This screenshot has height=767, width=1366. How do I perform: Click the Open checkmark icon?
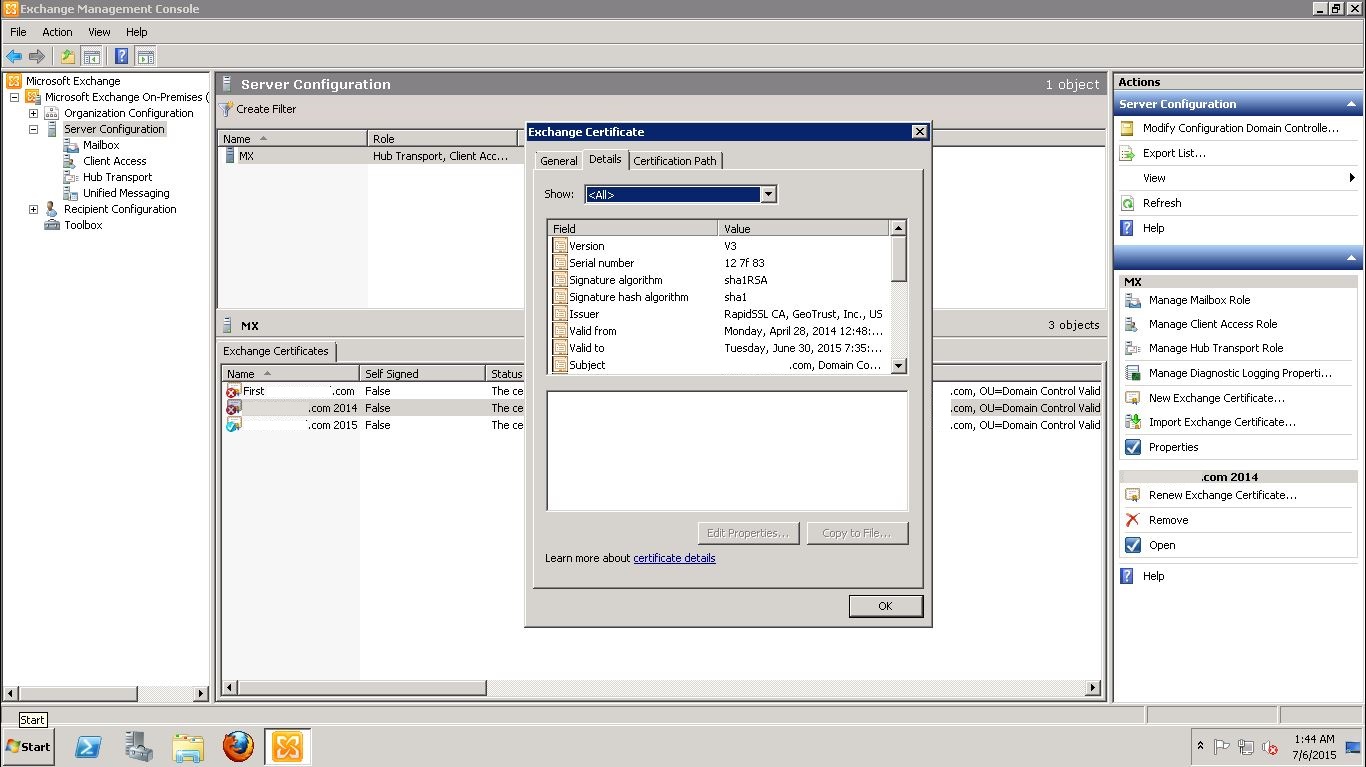(x=1133, y=545)
